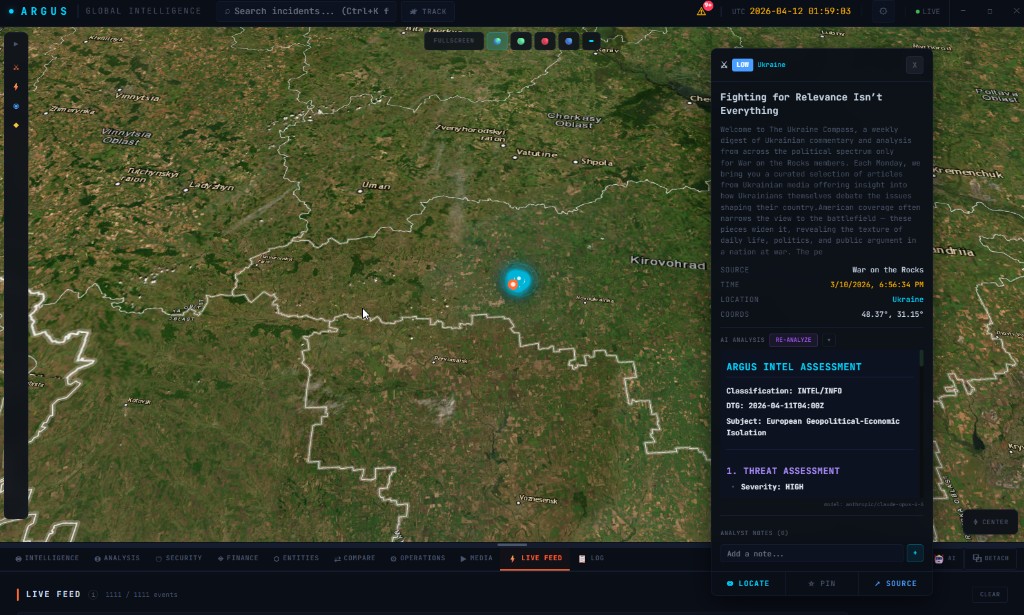Click the LOW severity badge
The height and width of the screenshot is (615, 1024).
click(x=743, y=65)
